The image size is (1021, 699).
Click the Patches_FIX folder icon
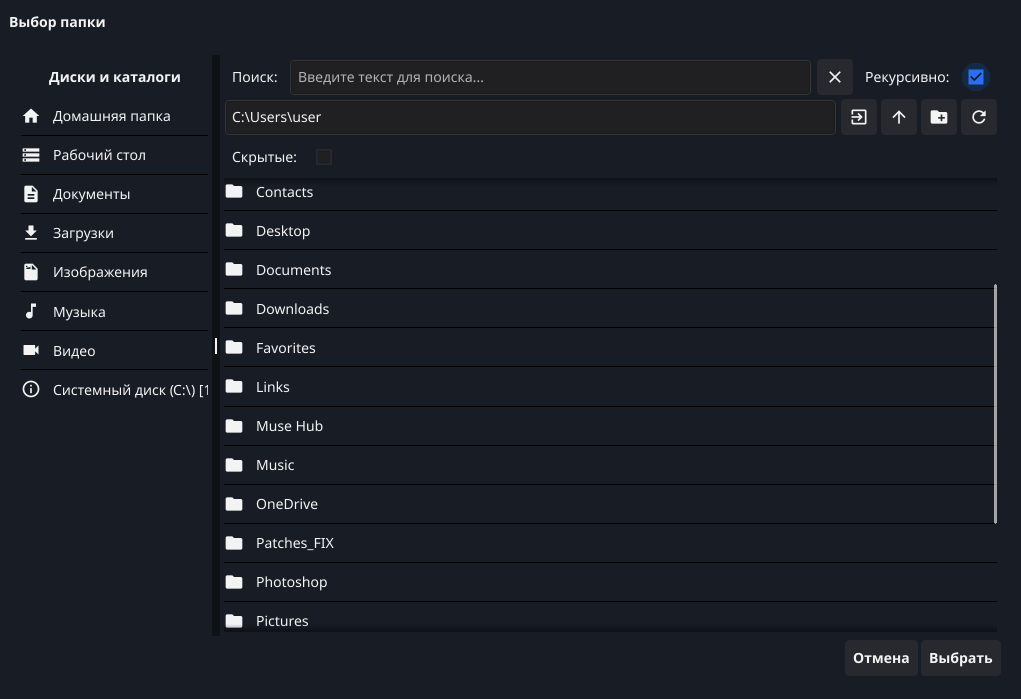pos(234,543)
